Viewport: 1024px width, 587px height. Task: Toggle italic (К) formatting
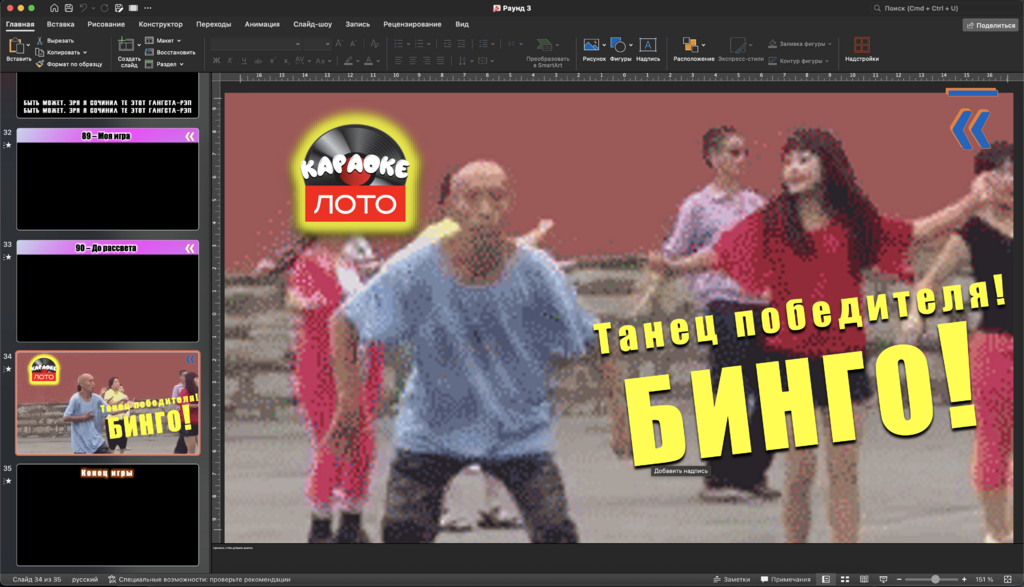point(230,61)
